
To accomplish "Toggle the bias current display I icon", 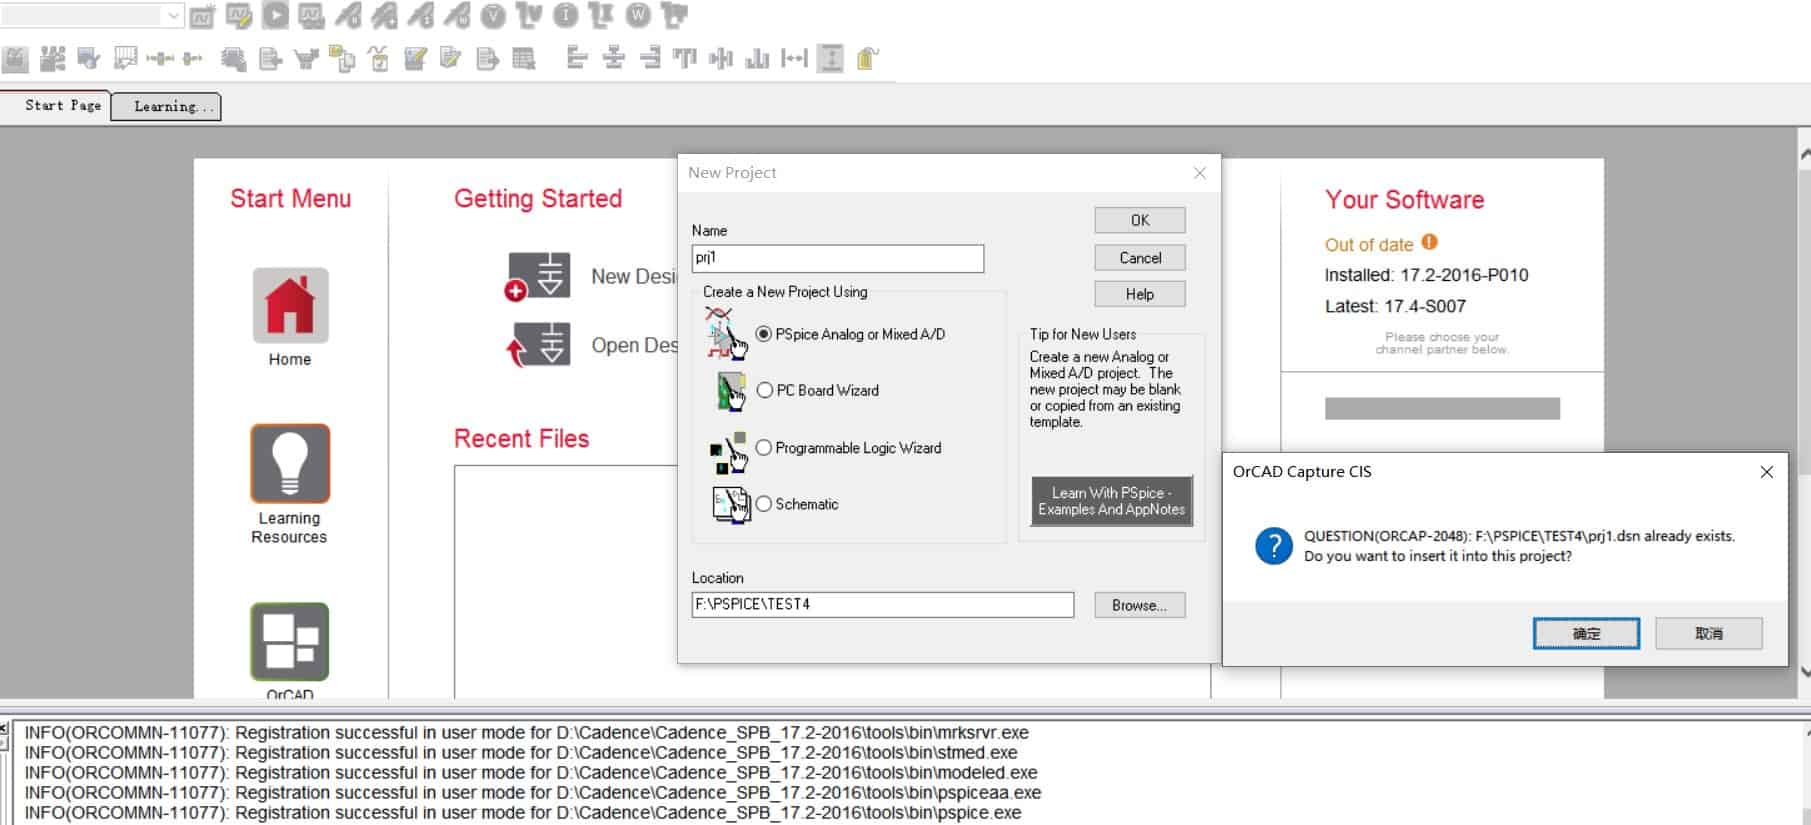I will click(x=566, y=16).
